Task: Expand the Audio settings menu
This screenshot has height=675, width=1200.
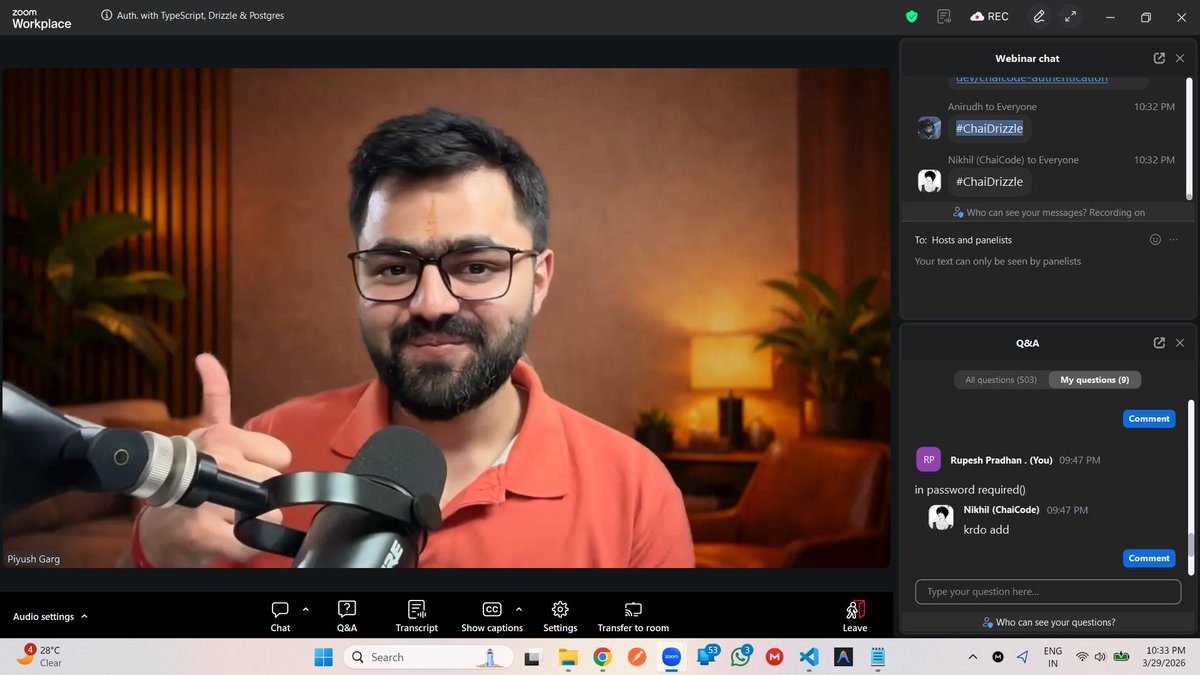Action: pyautogui.click(x=50, y=617)
